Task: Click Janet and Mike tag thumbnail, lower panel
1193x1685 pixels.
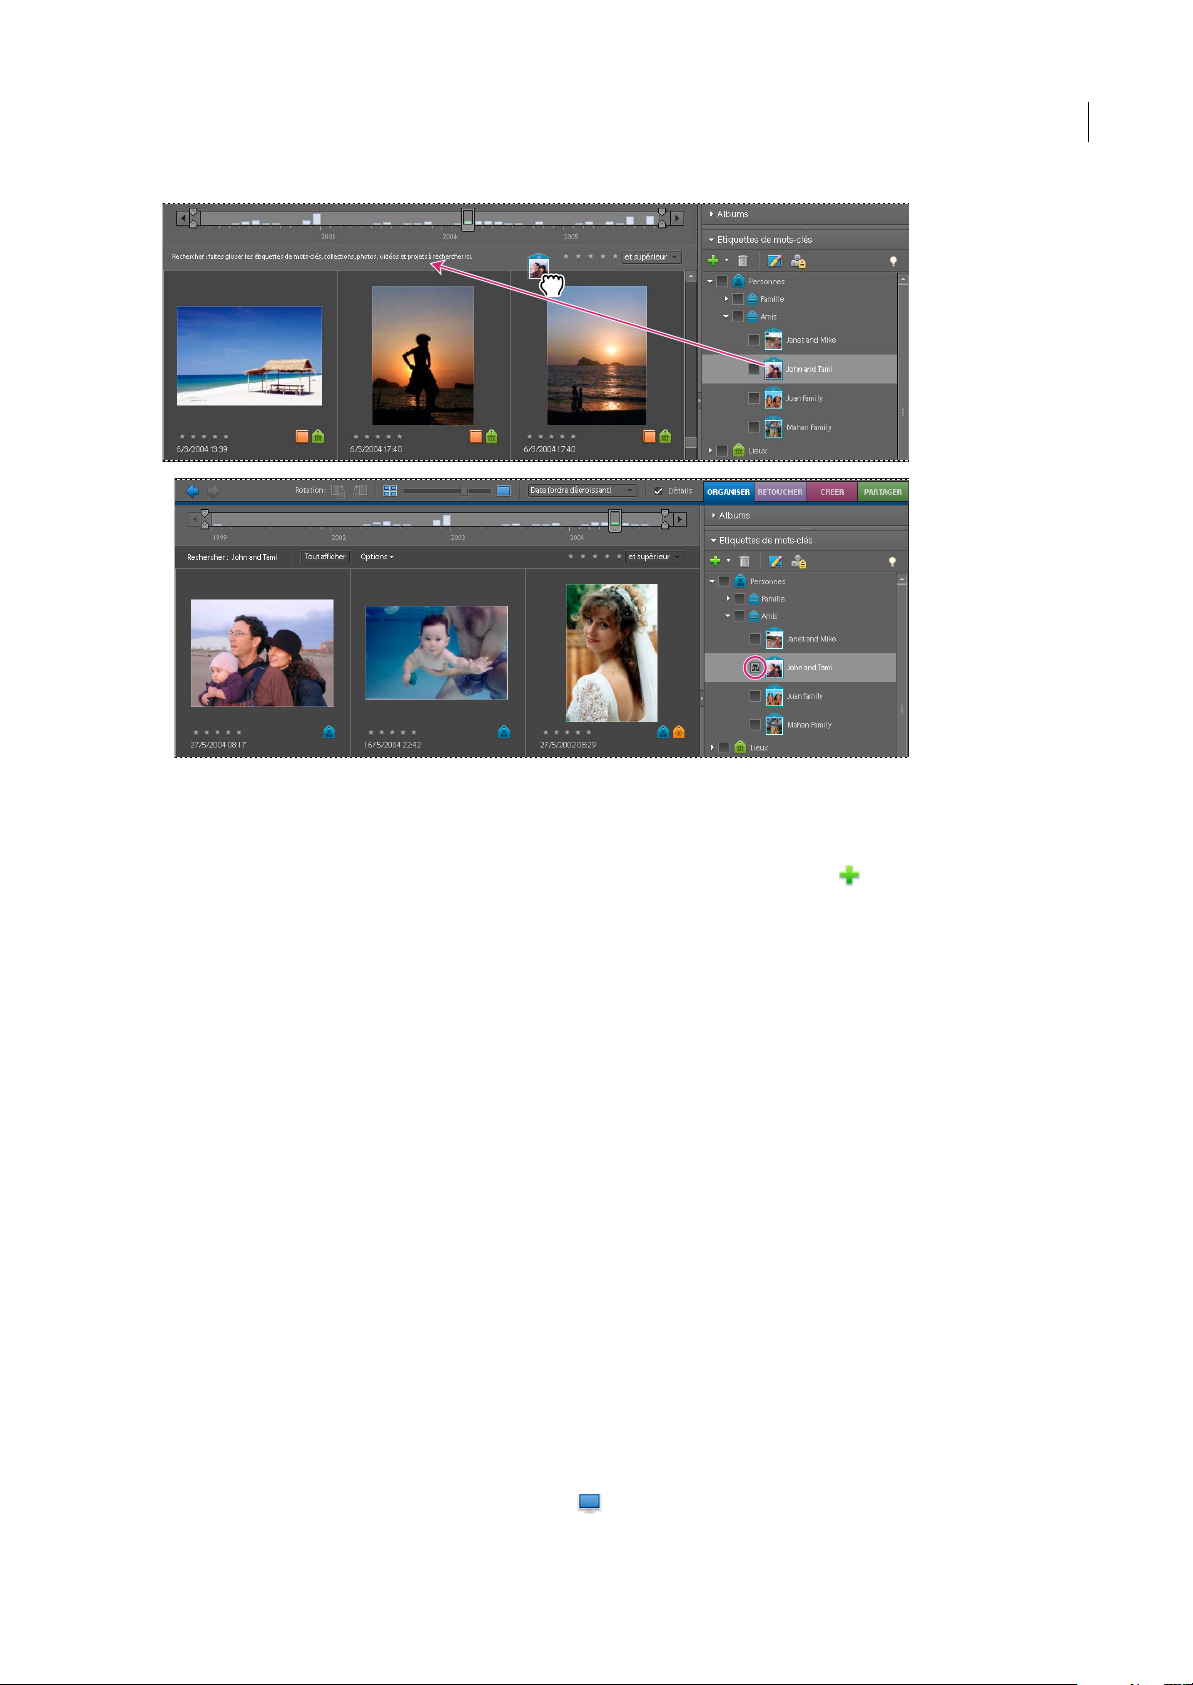Action: pos(774,639)
